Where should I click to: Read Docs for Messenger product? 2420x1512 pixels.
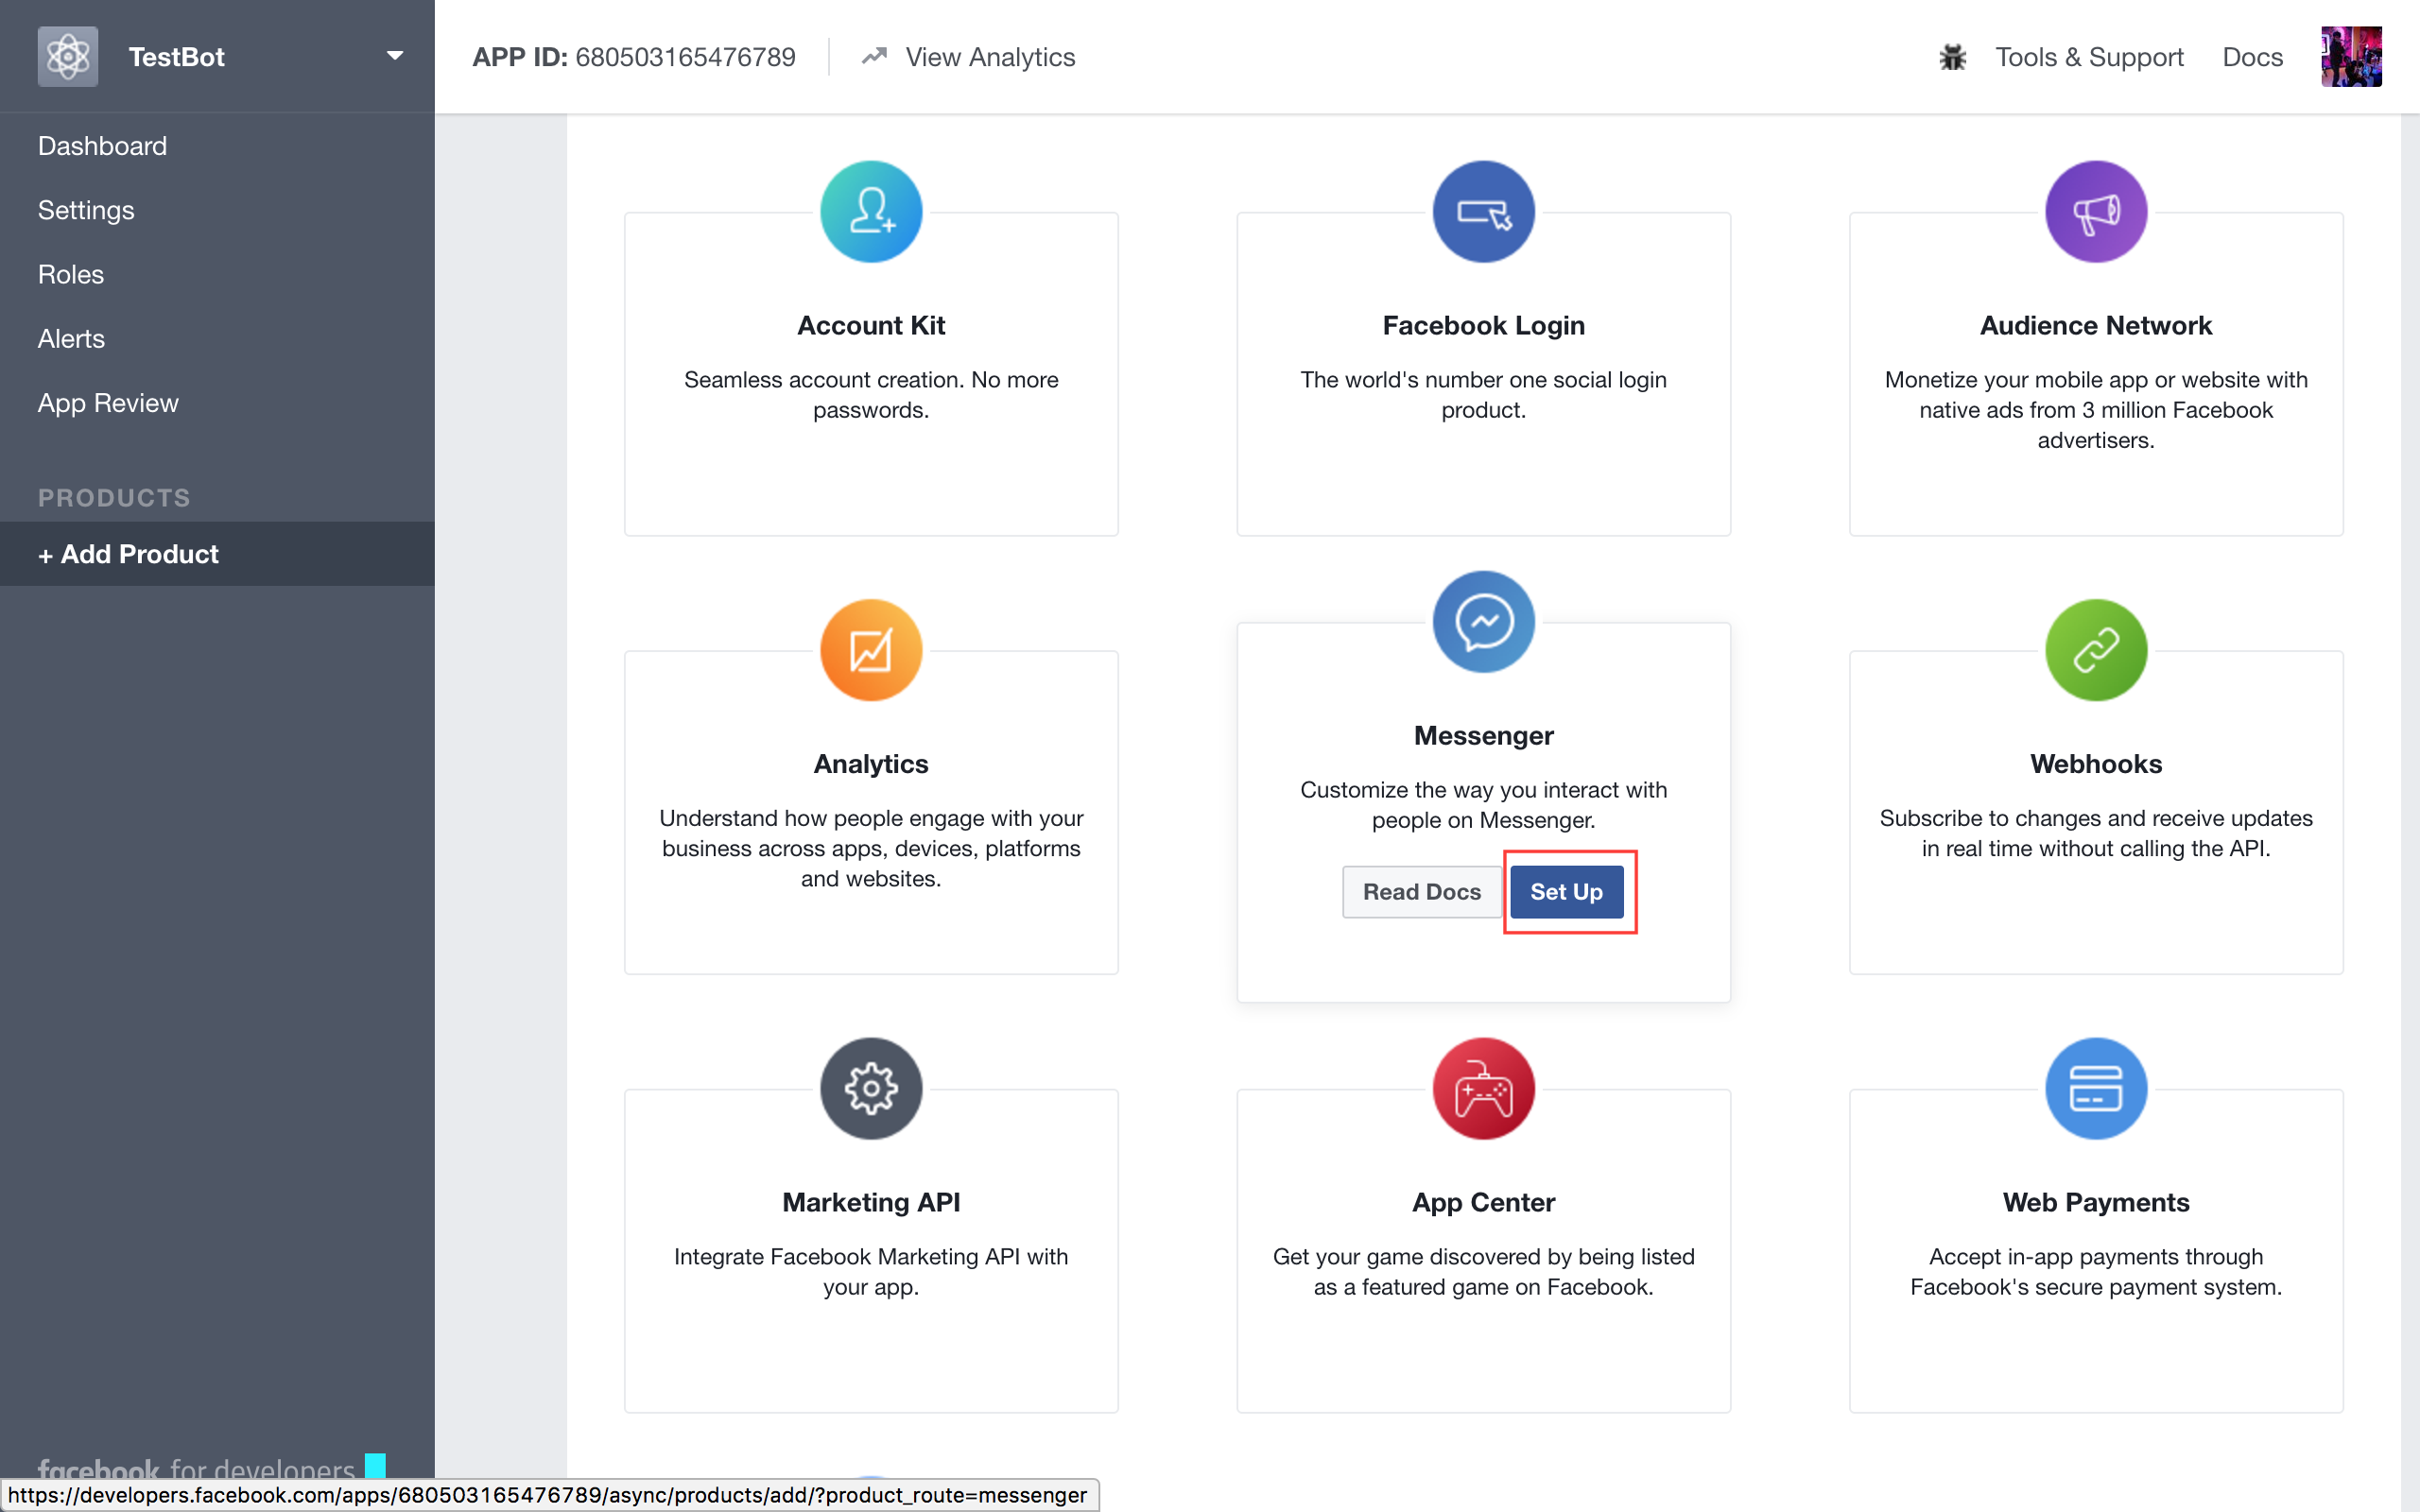[x=1422, y=890]
